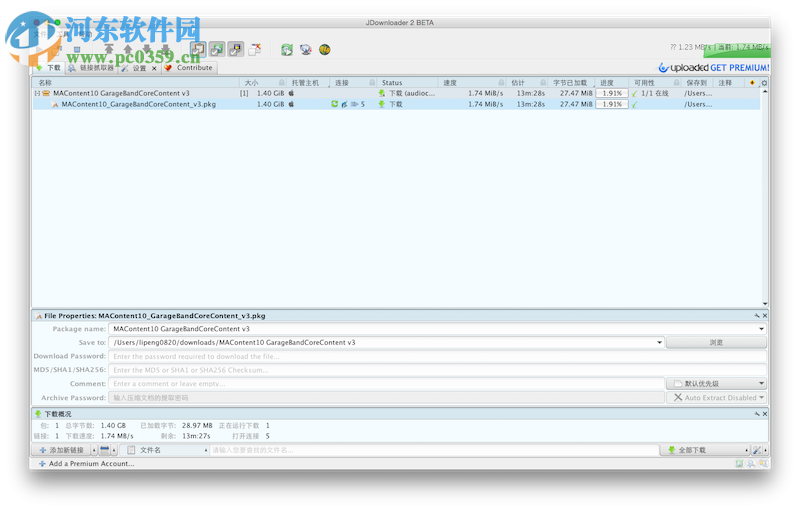Click the 浏览 browse button
This screenshot has height=511, width=800.
coord(716,342)
